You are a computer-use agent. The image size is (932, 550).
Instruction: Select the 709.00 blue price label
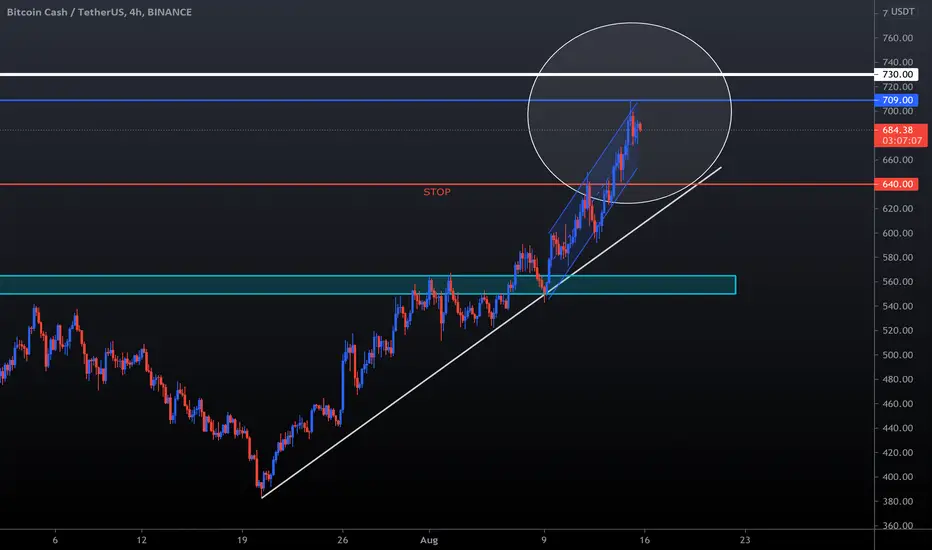pos(896,100)
